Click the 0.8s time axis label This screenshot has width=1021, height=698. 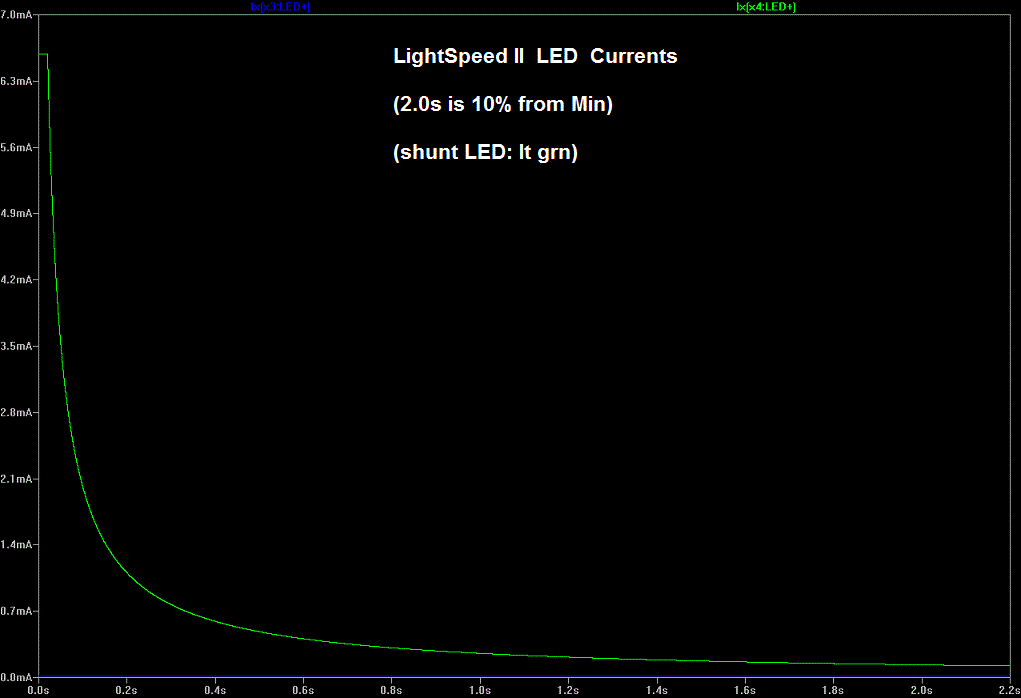click(x=391, y=690)
